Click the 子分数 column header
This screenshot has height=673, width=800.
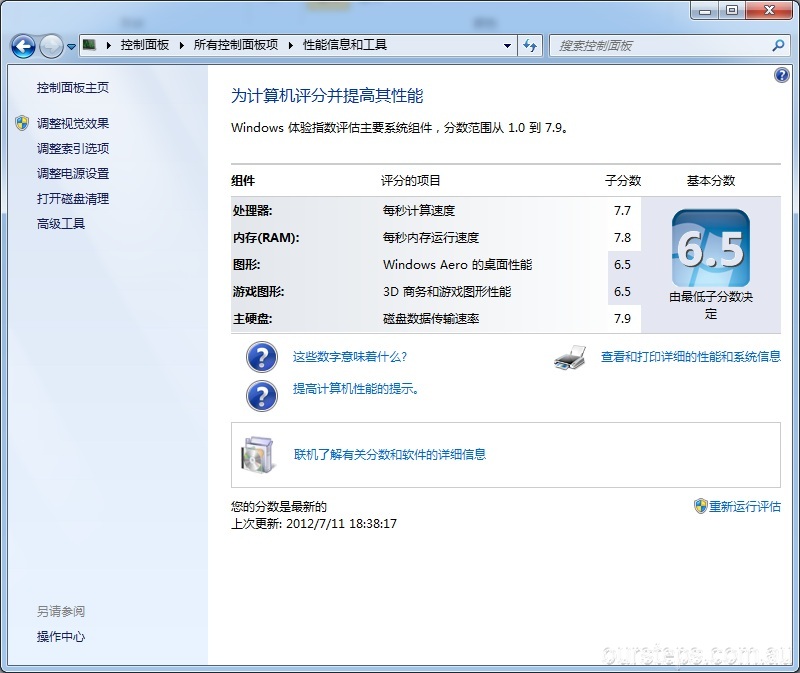(x=623, y=180)
